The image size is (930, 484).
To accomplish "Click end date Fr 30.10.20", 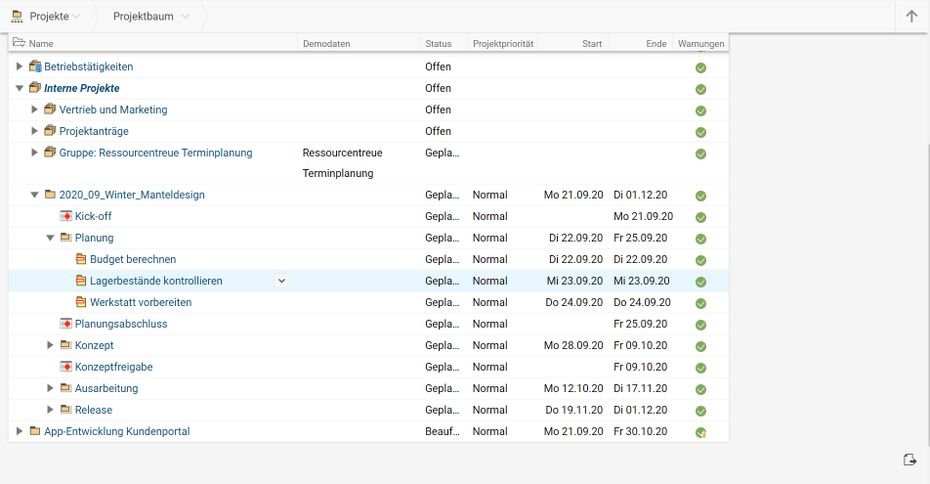I will (640, 431).
